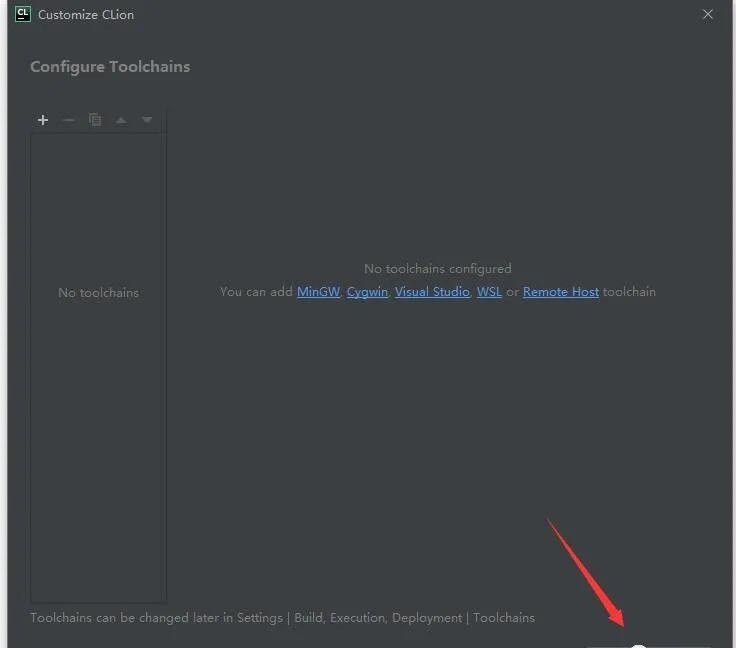Select the Visual Studio toolchain link
The width and height of the screenshot is (736, 648).
432,292
